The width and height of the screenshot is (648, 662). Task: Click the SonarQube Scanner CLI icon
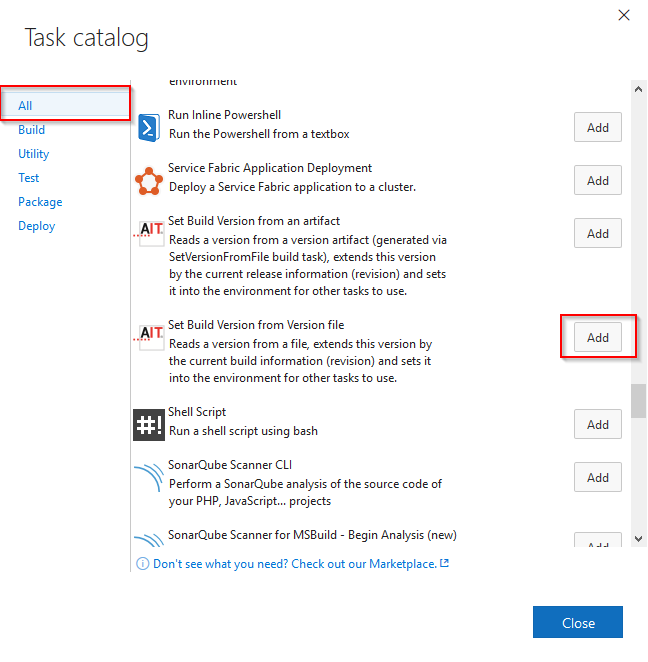click(149, 477)
